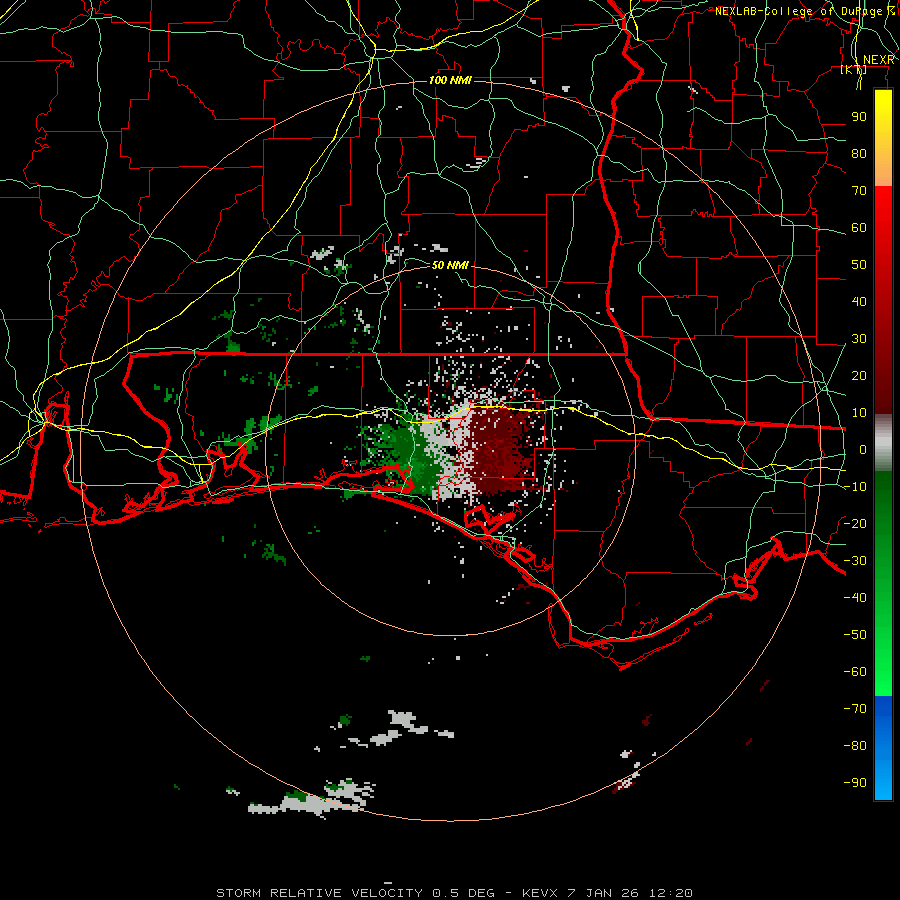Click the "-90" velocity scale label

tap(855, 783)
